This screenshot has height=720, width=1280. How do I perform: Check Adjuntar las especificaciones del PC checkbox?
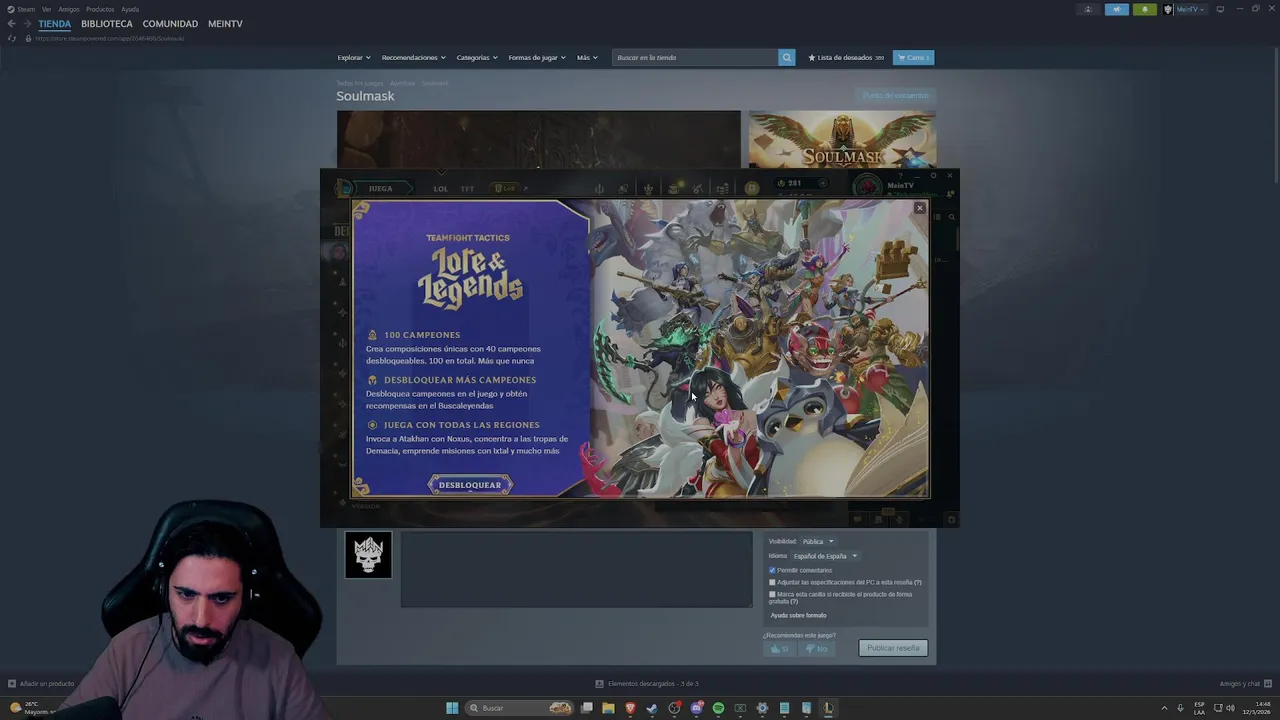coord(772,582)
